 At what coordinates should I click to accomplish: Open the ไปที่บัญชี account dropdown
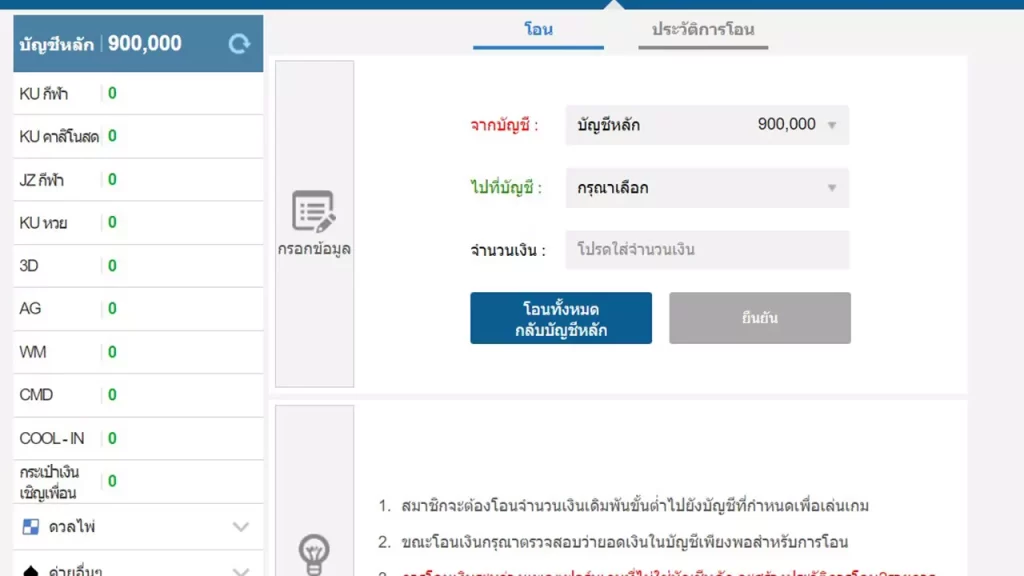[706, 187]
